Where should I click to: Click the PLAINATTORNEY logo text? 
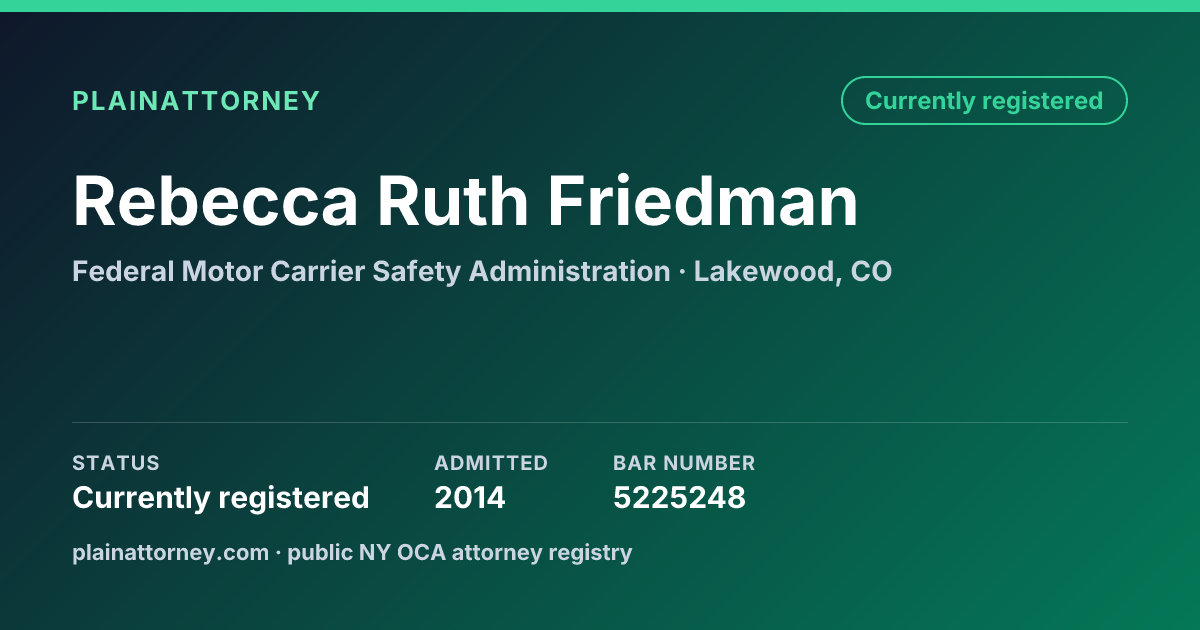tap(196, 101)
